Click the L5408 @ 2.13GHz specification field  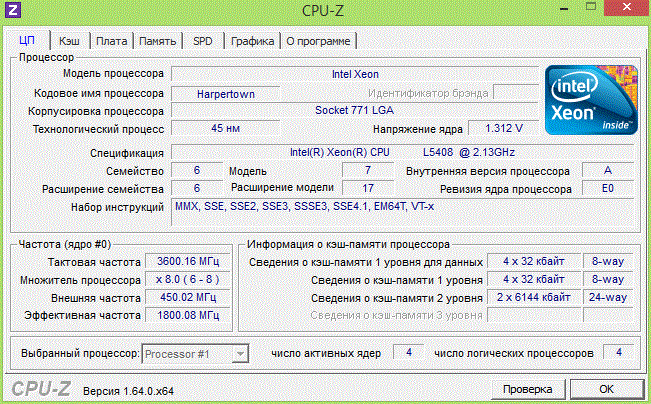402,152
